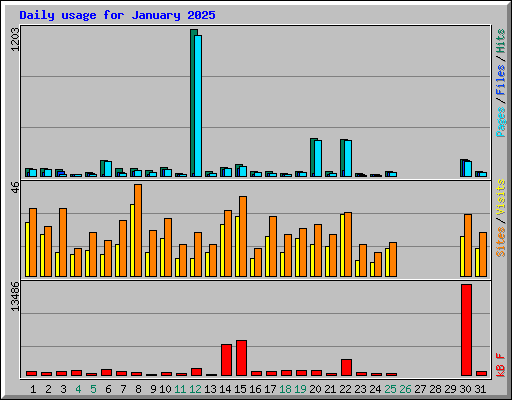Click the orange visits bar for day 17
This screenshot has width=512, height=400.
pos(273,246)
